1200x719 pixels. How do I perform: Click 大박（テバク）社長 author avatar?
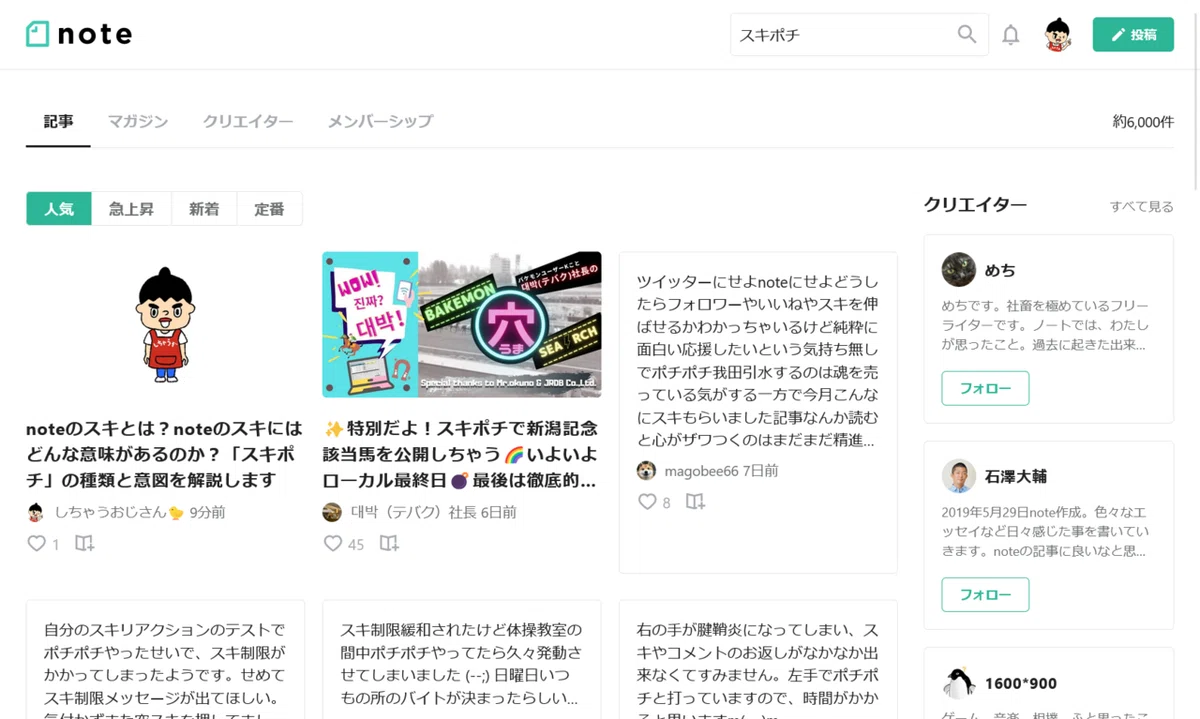[x=332, y=512]
